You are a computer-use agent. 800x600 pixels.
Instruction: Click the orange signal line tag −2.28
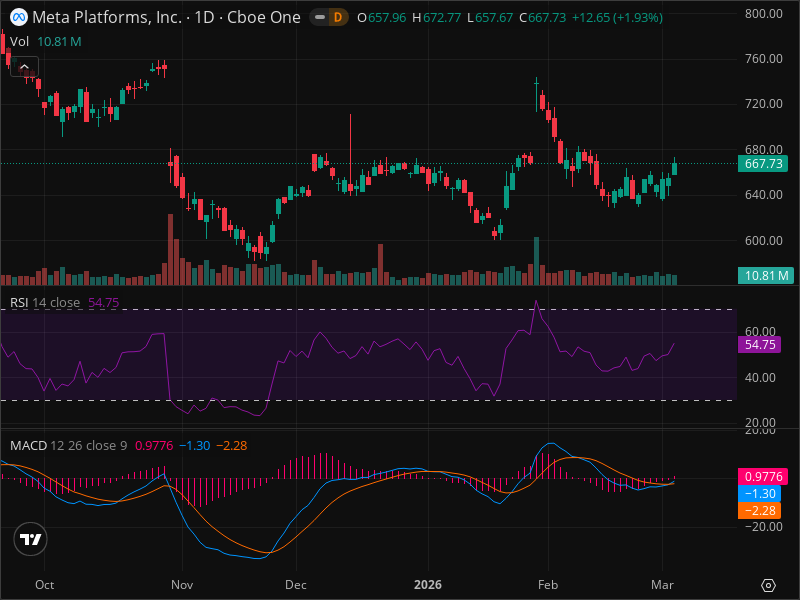(x=759, y=510)
